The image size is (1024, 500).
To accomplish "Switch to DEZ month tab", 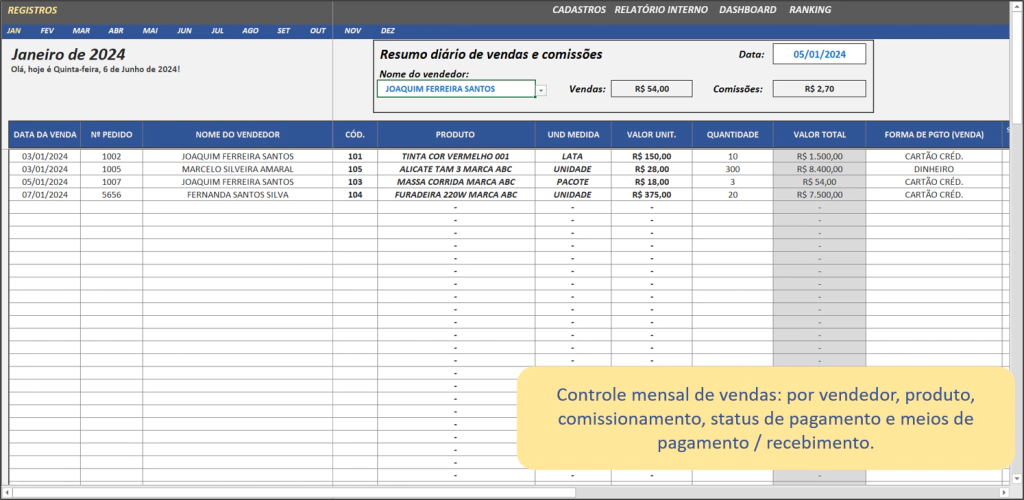I will click(x=388, y=31).
